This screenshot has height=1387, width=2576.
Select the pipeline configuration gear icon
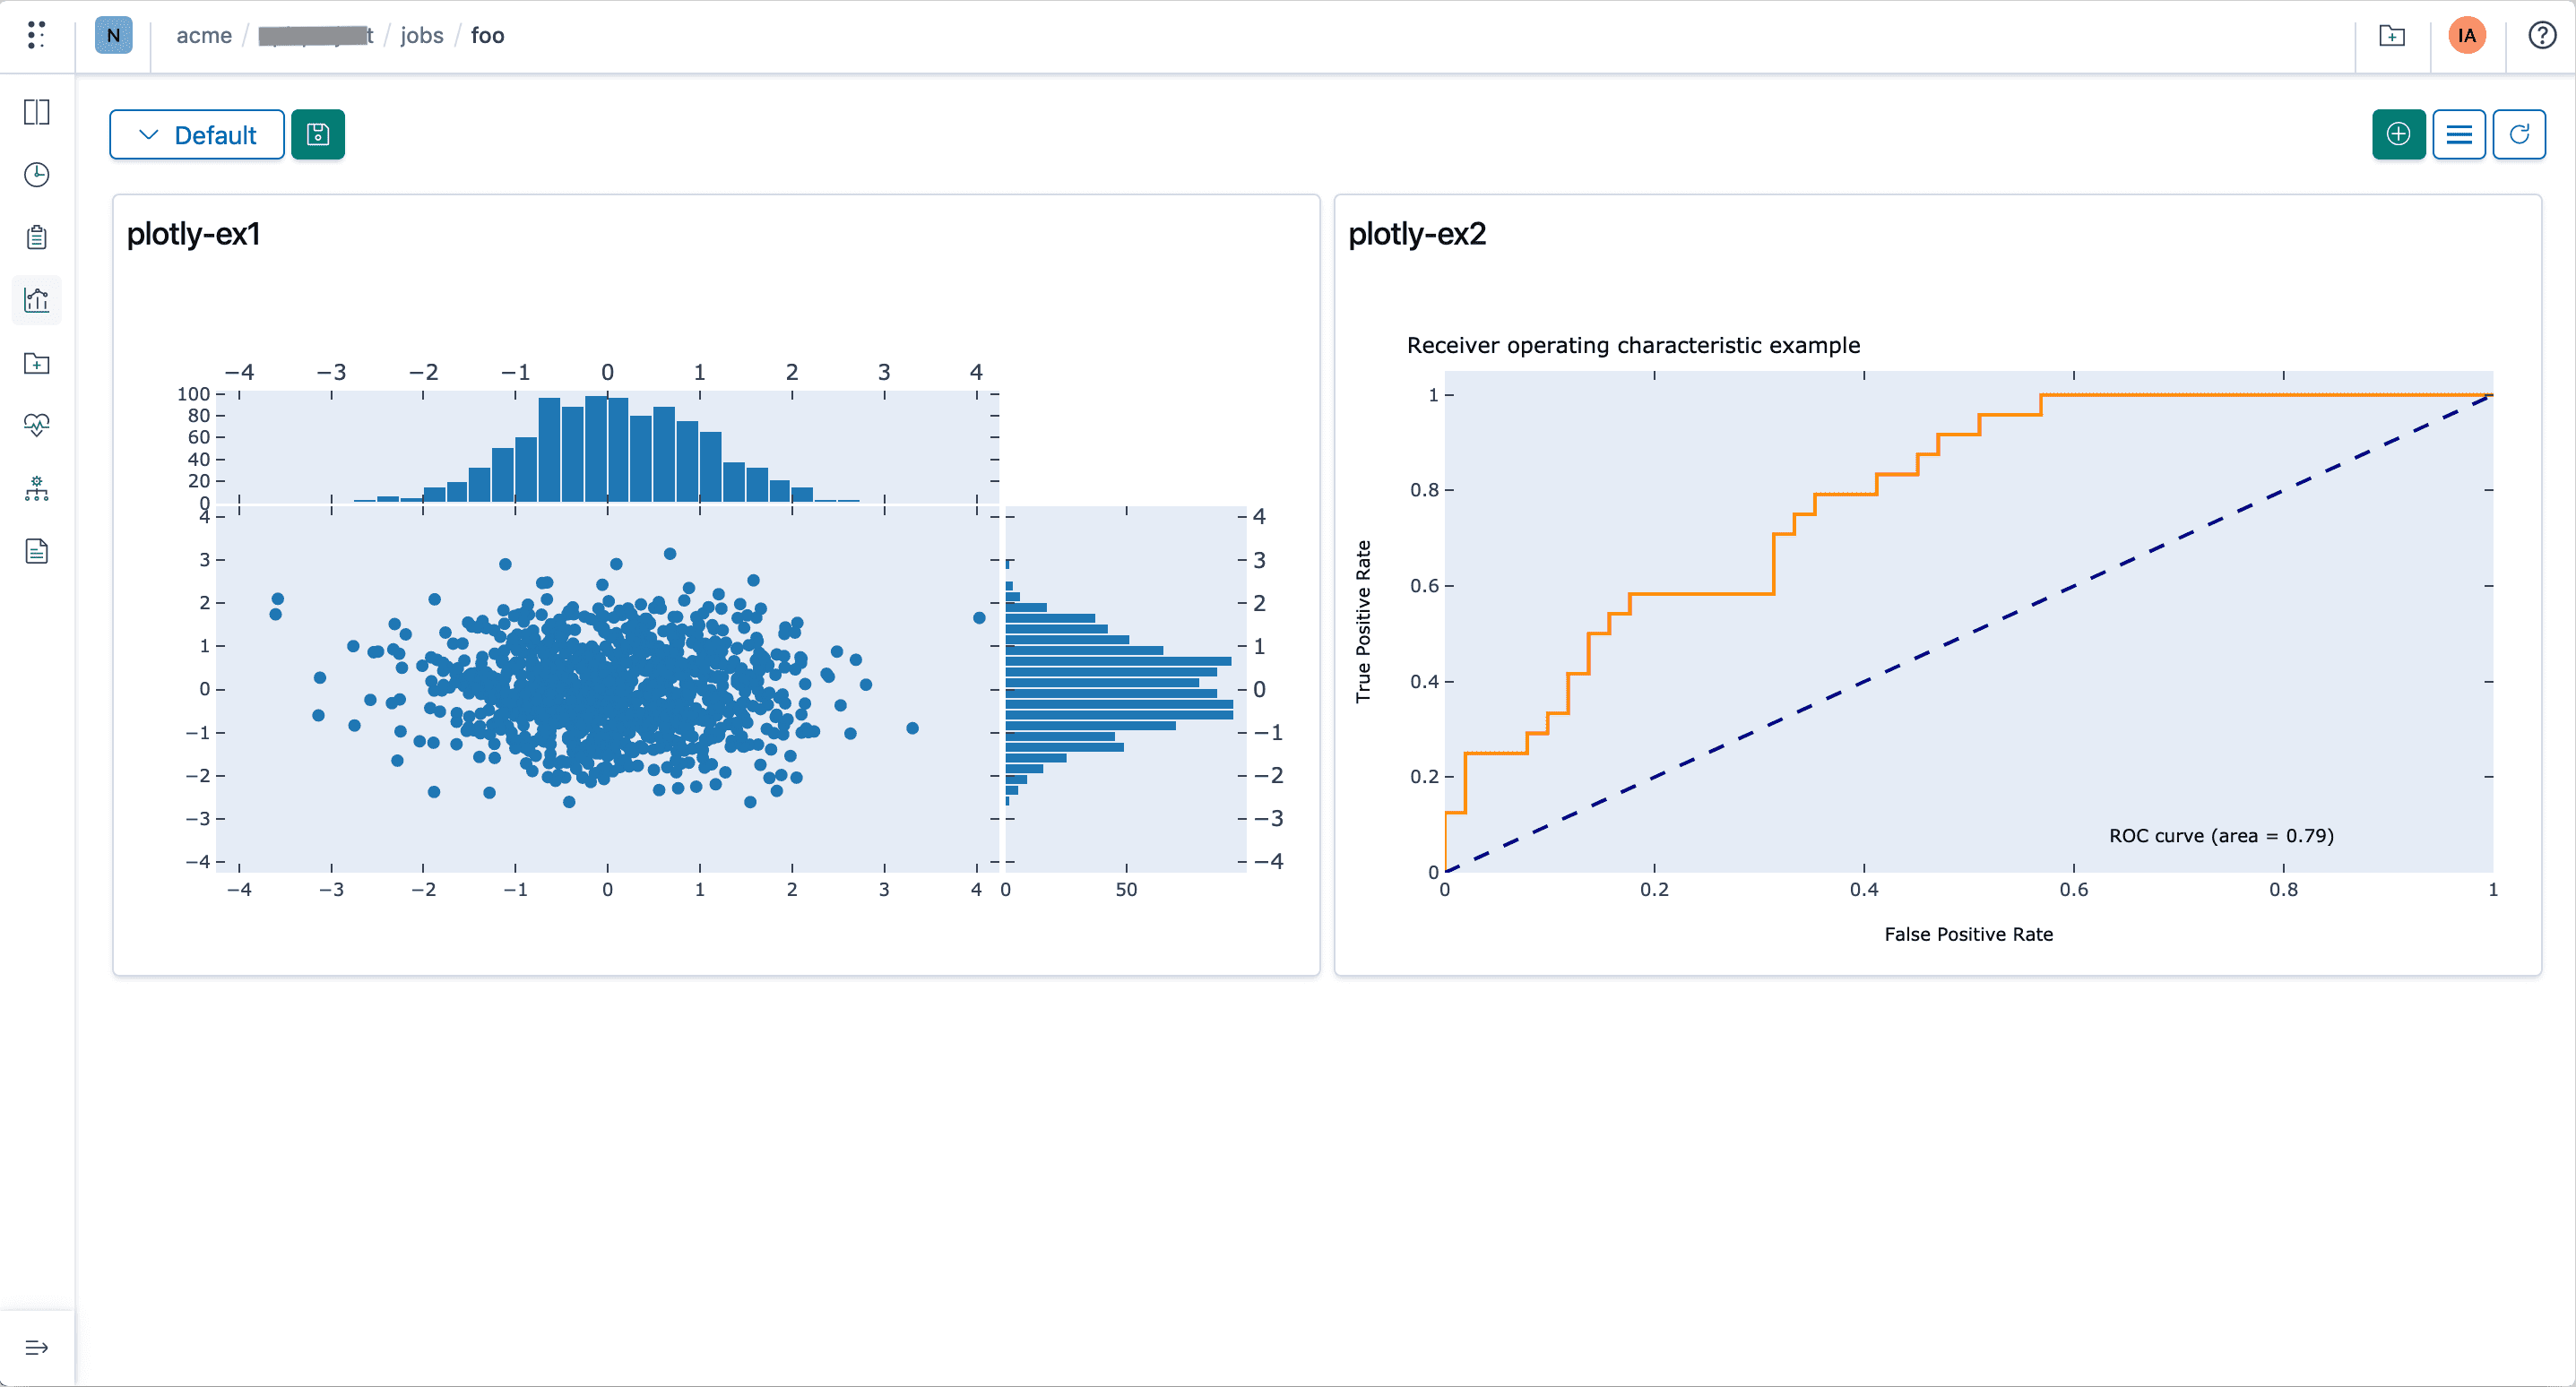(x=36, y=489)
